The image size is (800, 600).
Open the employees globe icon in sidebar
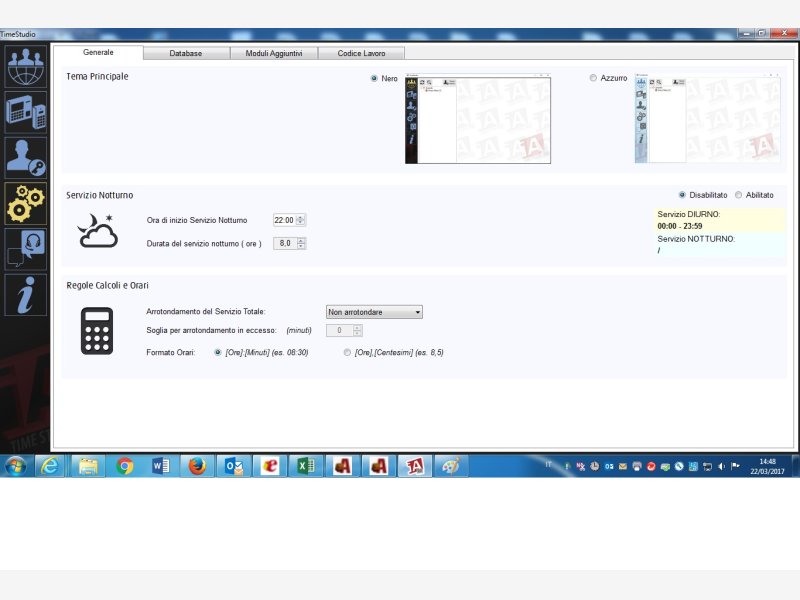pos(25,65)
